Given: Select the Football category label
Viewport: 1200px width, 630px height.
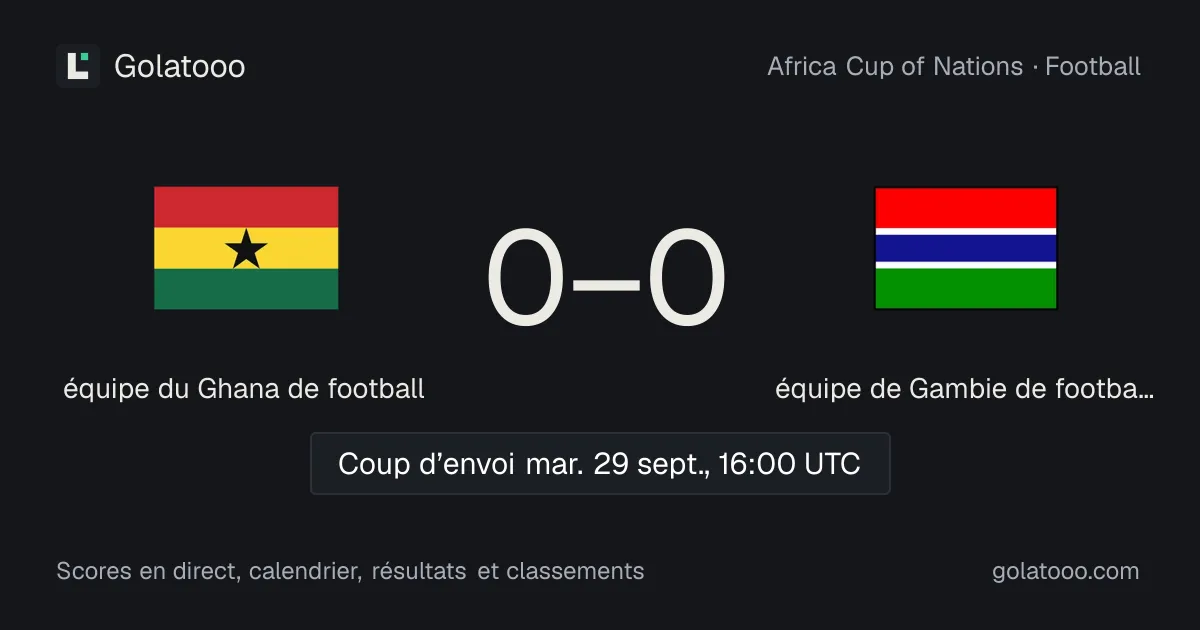Looking at the screenshot, I should click(1093, 67).
